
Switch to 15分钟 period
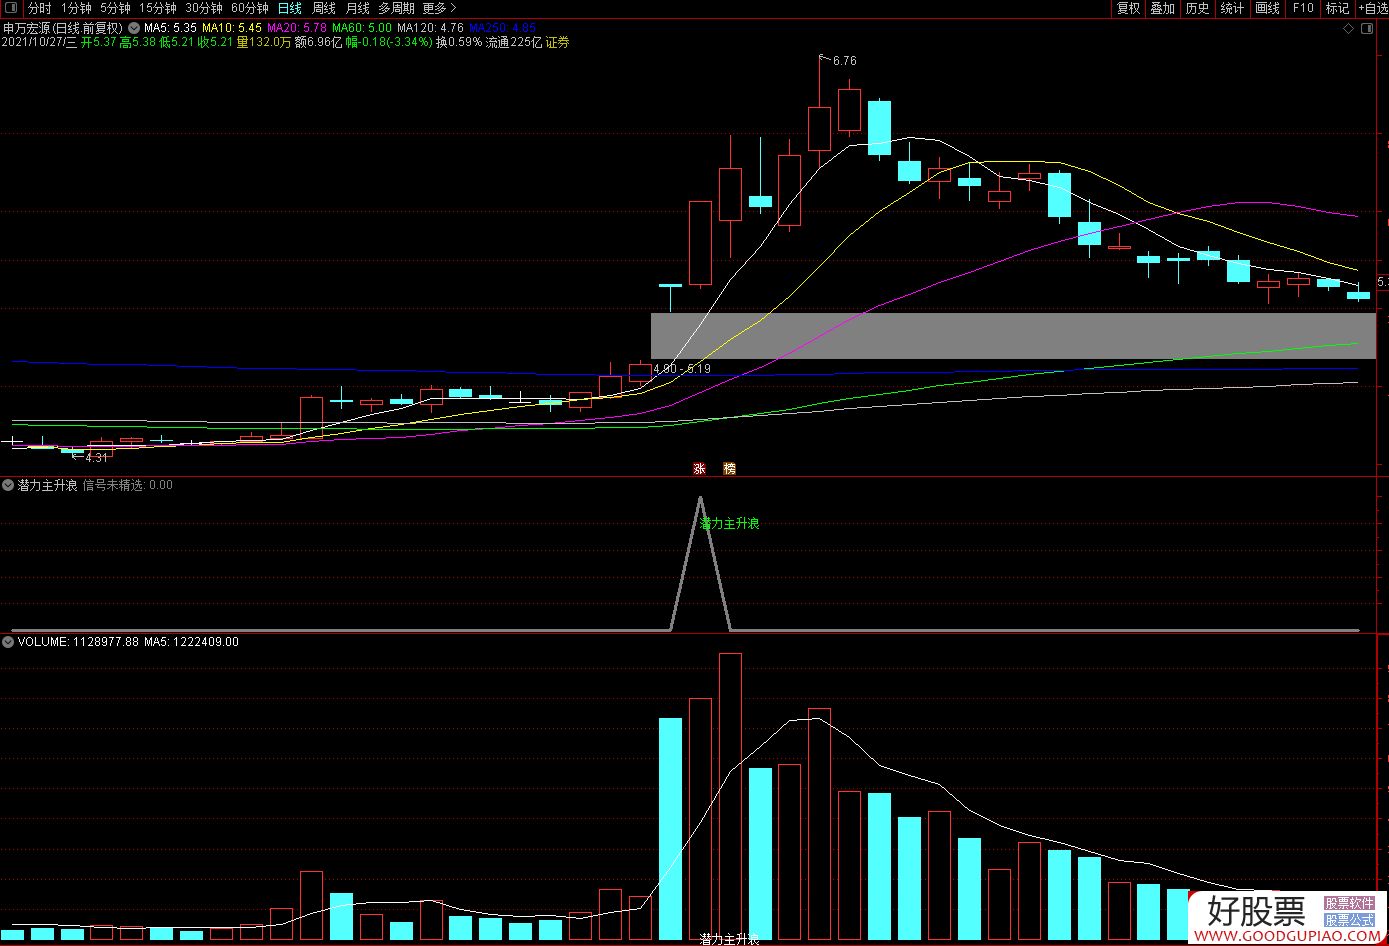[158, 8]
